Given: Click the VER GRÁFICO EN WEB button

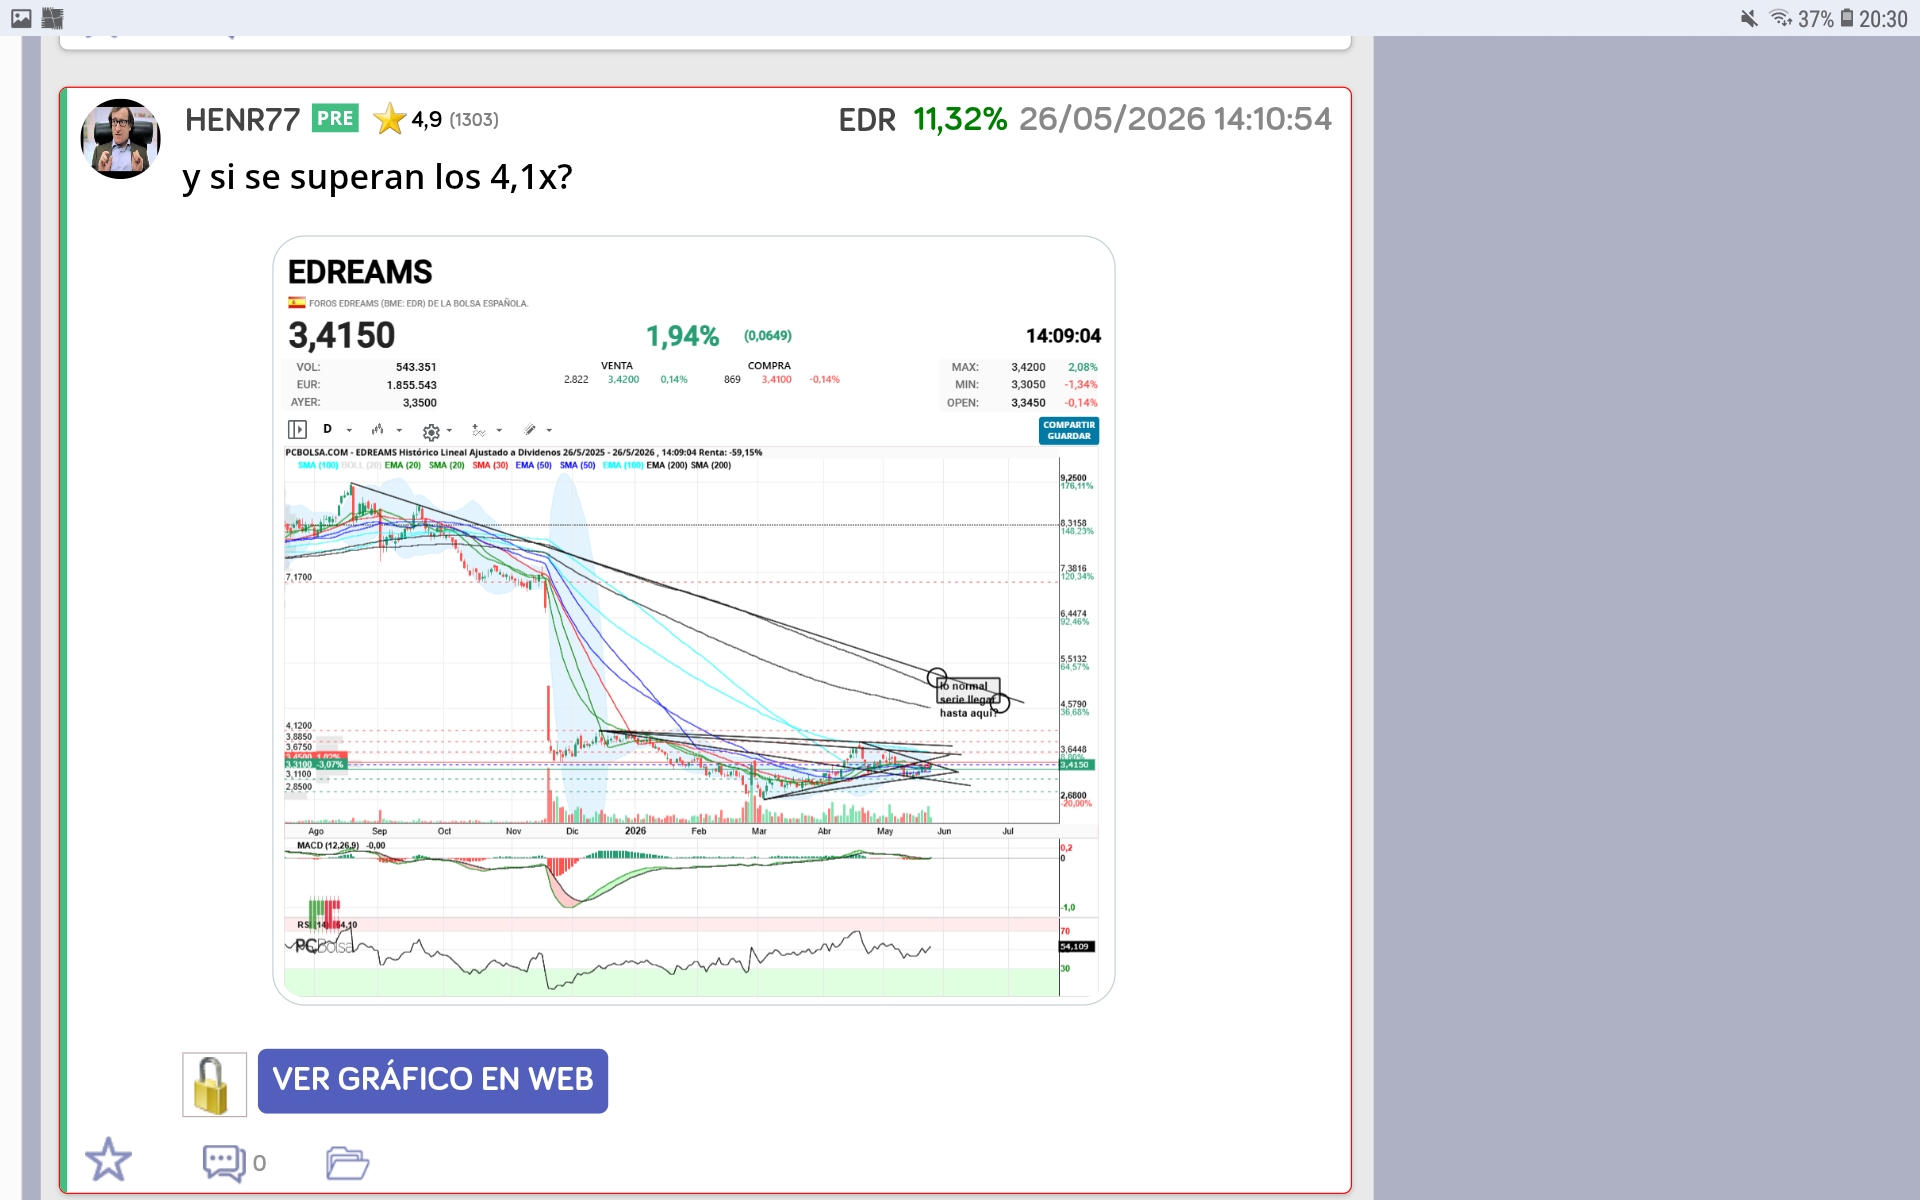Looking at the screenshot, I should click(433, 1081).
